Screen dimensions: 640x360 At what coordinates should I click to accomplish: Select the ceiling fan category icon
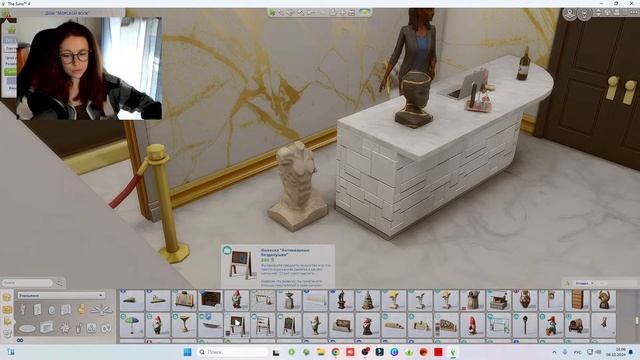tap(101, 310)
